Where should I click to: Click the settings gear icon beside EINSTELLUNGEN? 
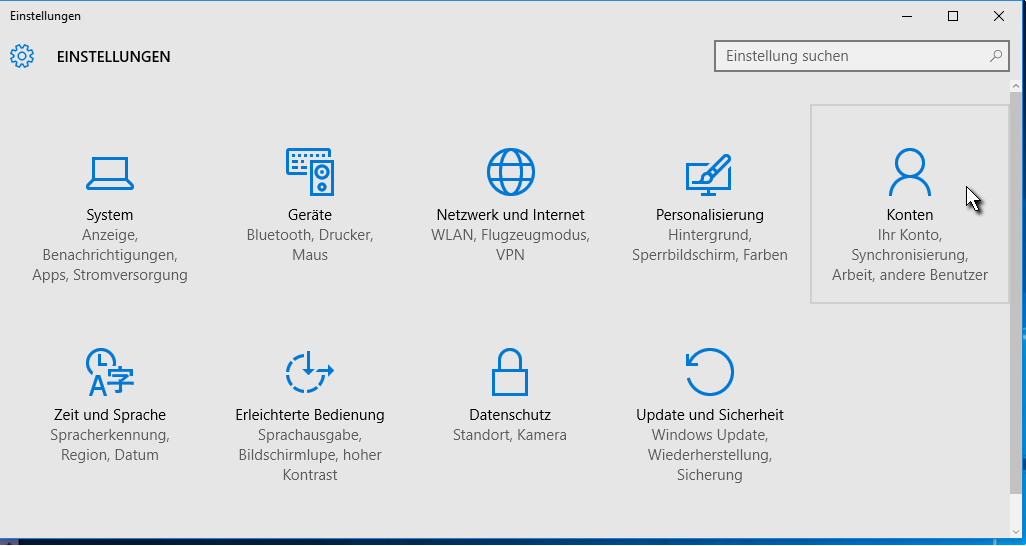tap(22, 56)
